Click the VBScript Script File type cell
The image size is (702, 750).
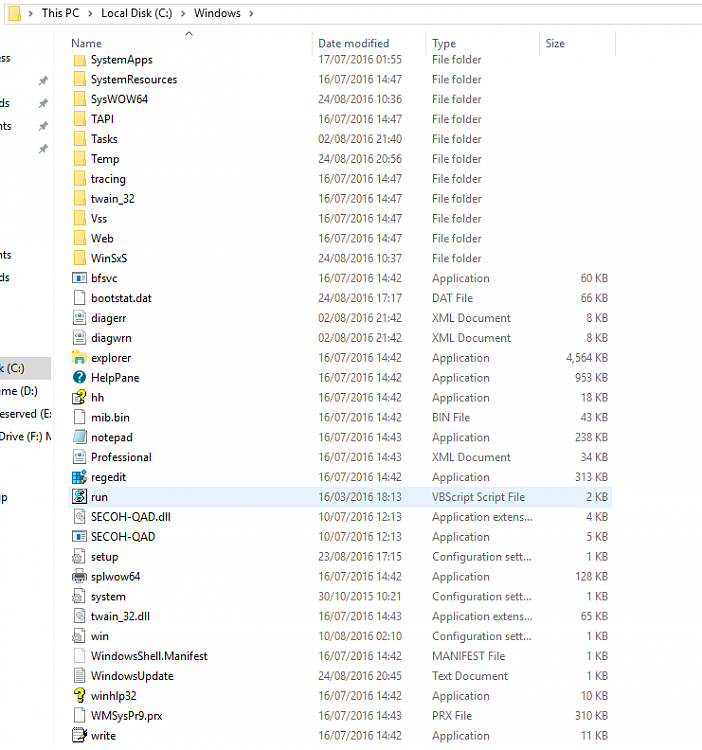479,497
